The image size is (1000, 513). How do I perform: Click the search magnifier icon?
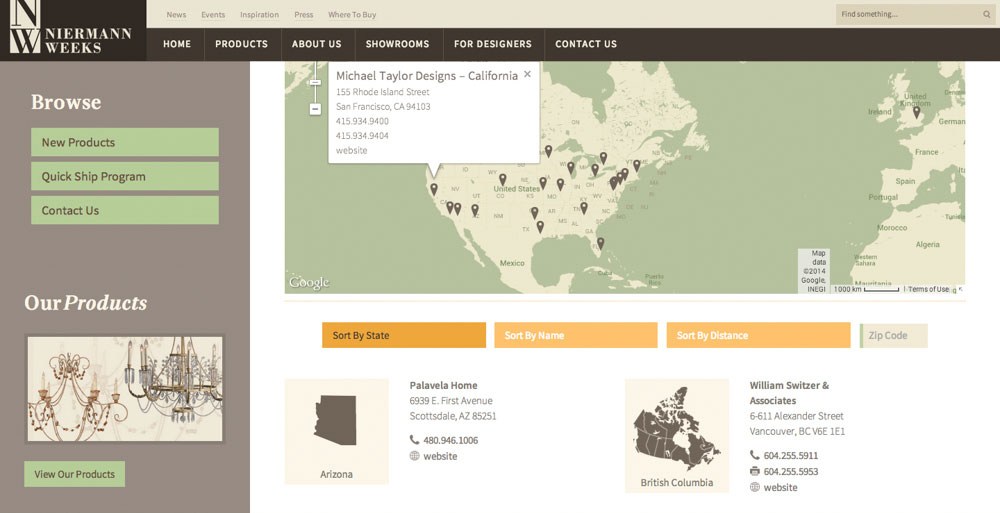[986, 14]
